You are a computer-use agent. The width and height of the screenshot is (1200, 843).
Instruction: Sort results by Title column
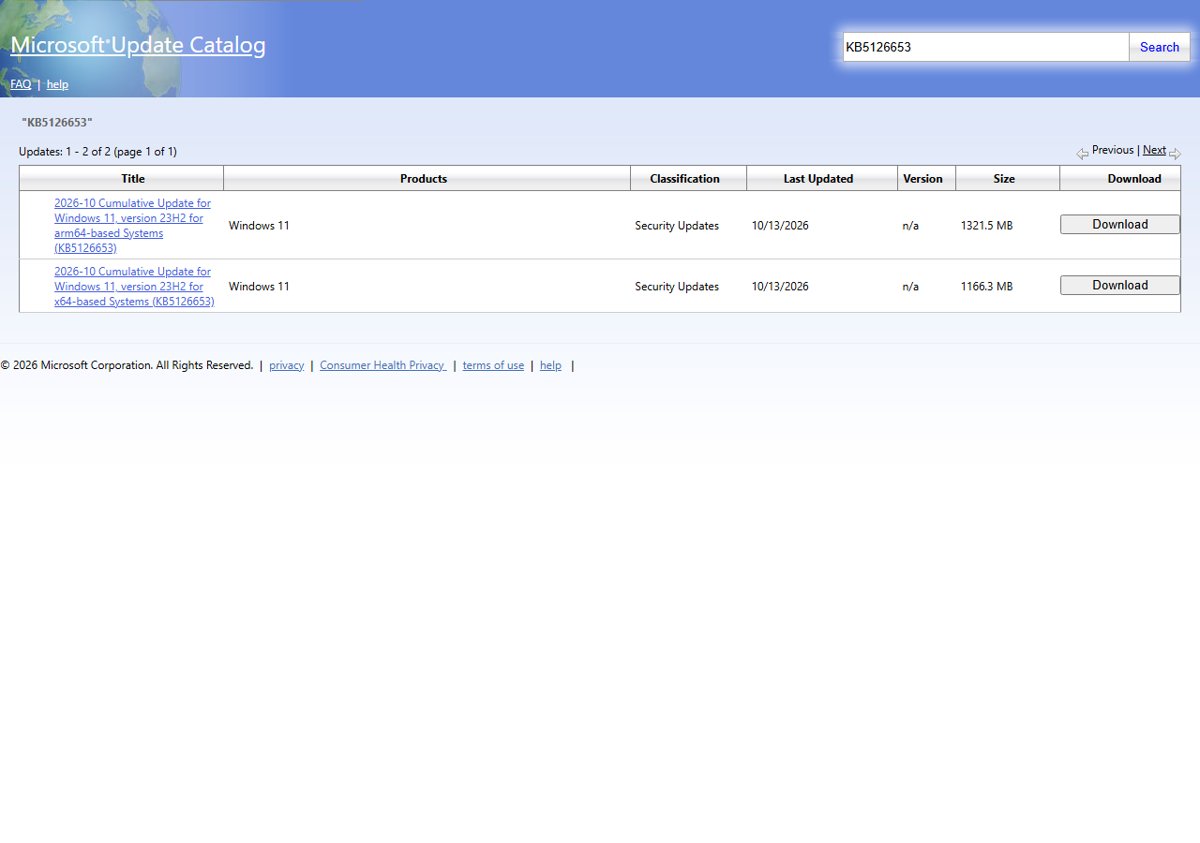[x=133, y=179]
